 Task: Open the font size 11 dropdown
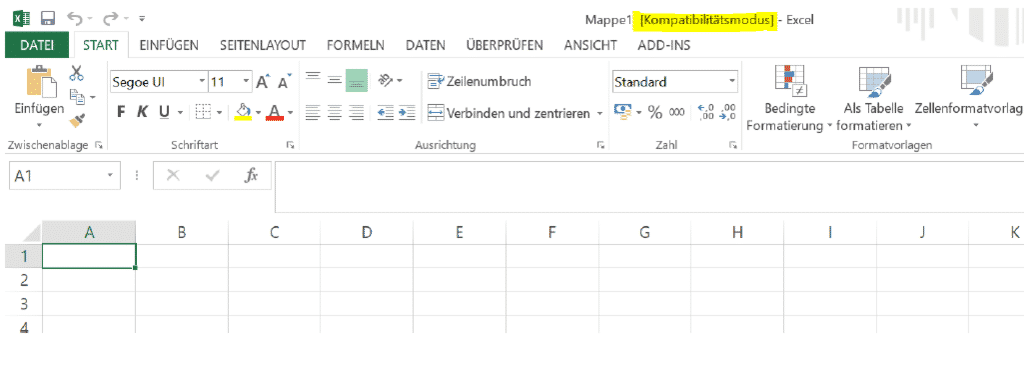[246, 82]
